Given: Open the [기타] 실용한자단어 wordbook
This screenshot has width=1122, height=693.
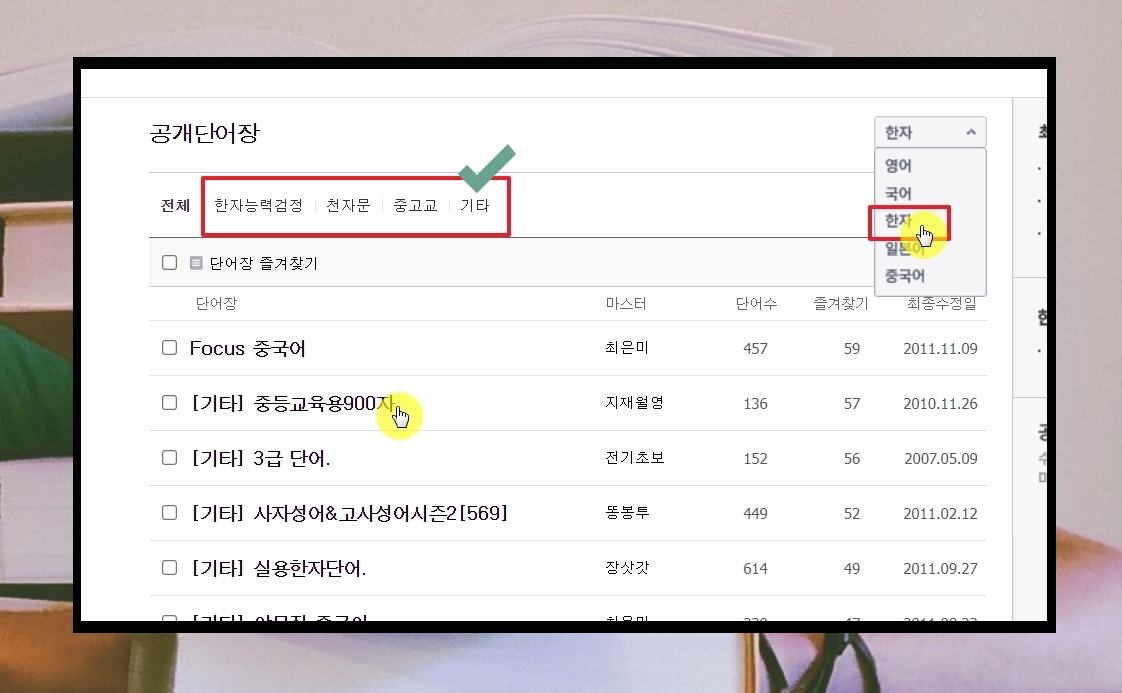Looking at the screenshot, I should (x=278, y=568).
